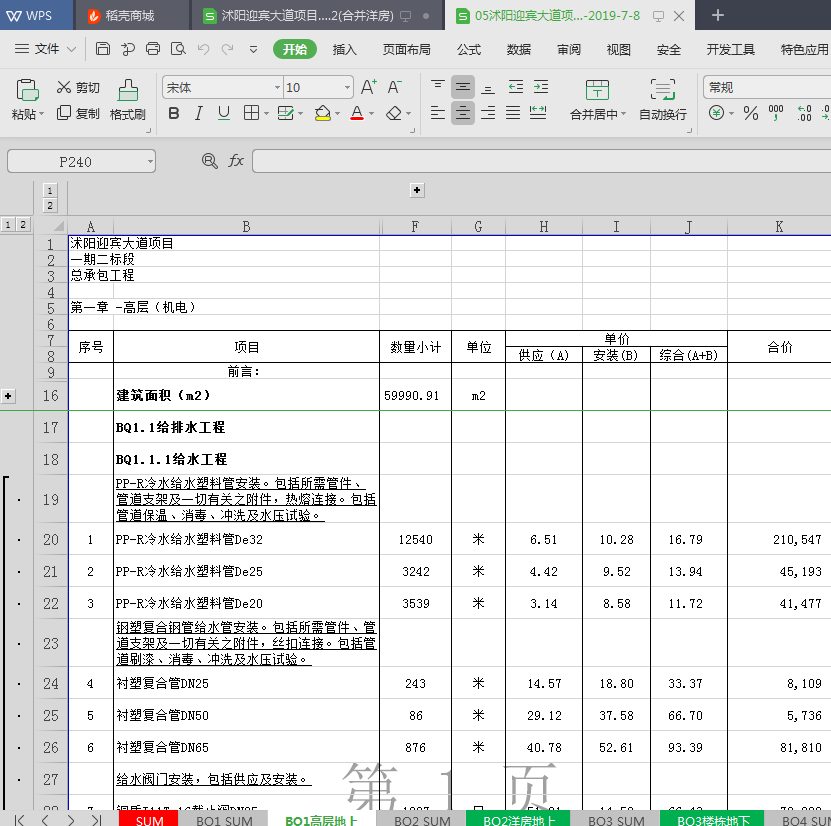Click Wrap Text (自动换行) button

click(662, 100)
